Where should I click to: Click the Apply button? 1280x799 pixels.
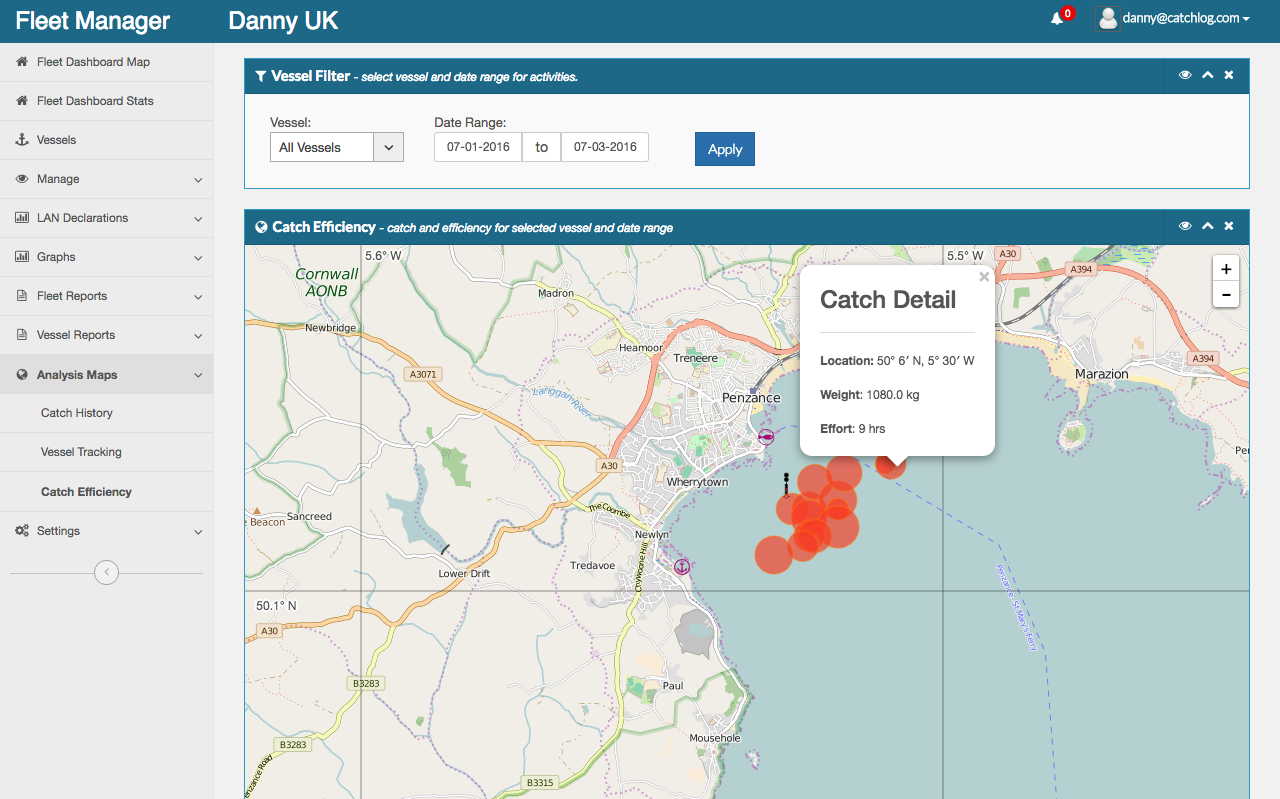coord(725,149)
